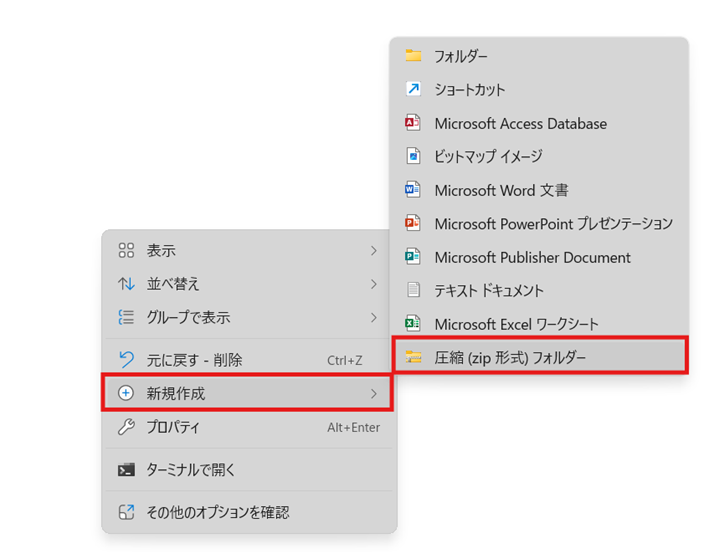Click the shortcut arrow icon beside ショートカット
This screenshot has height=554, width=709.
(x=413, y=90)
